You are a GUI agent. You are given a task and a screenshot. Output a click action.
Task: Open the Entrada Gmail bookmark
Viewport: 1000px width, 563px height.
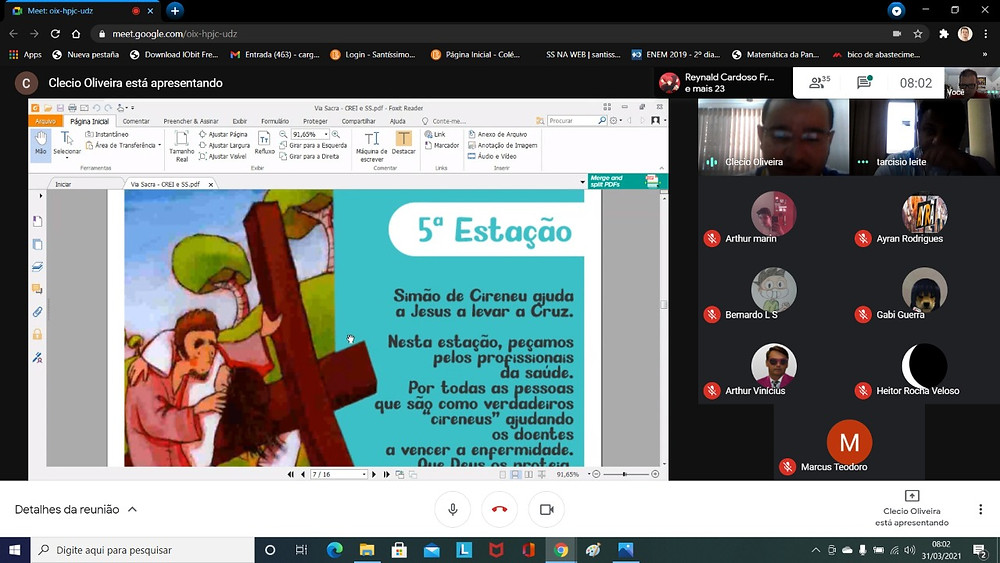pos(276,55)
